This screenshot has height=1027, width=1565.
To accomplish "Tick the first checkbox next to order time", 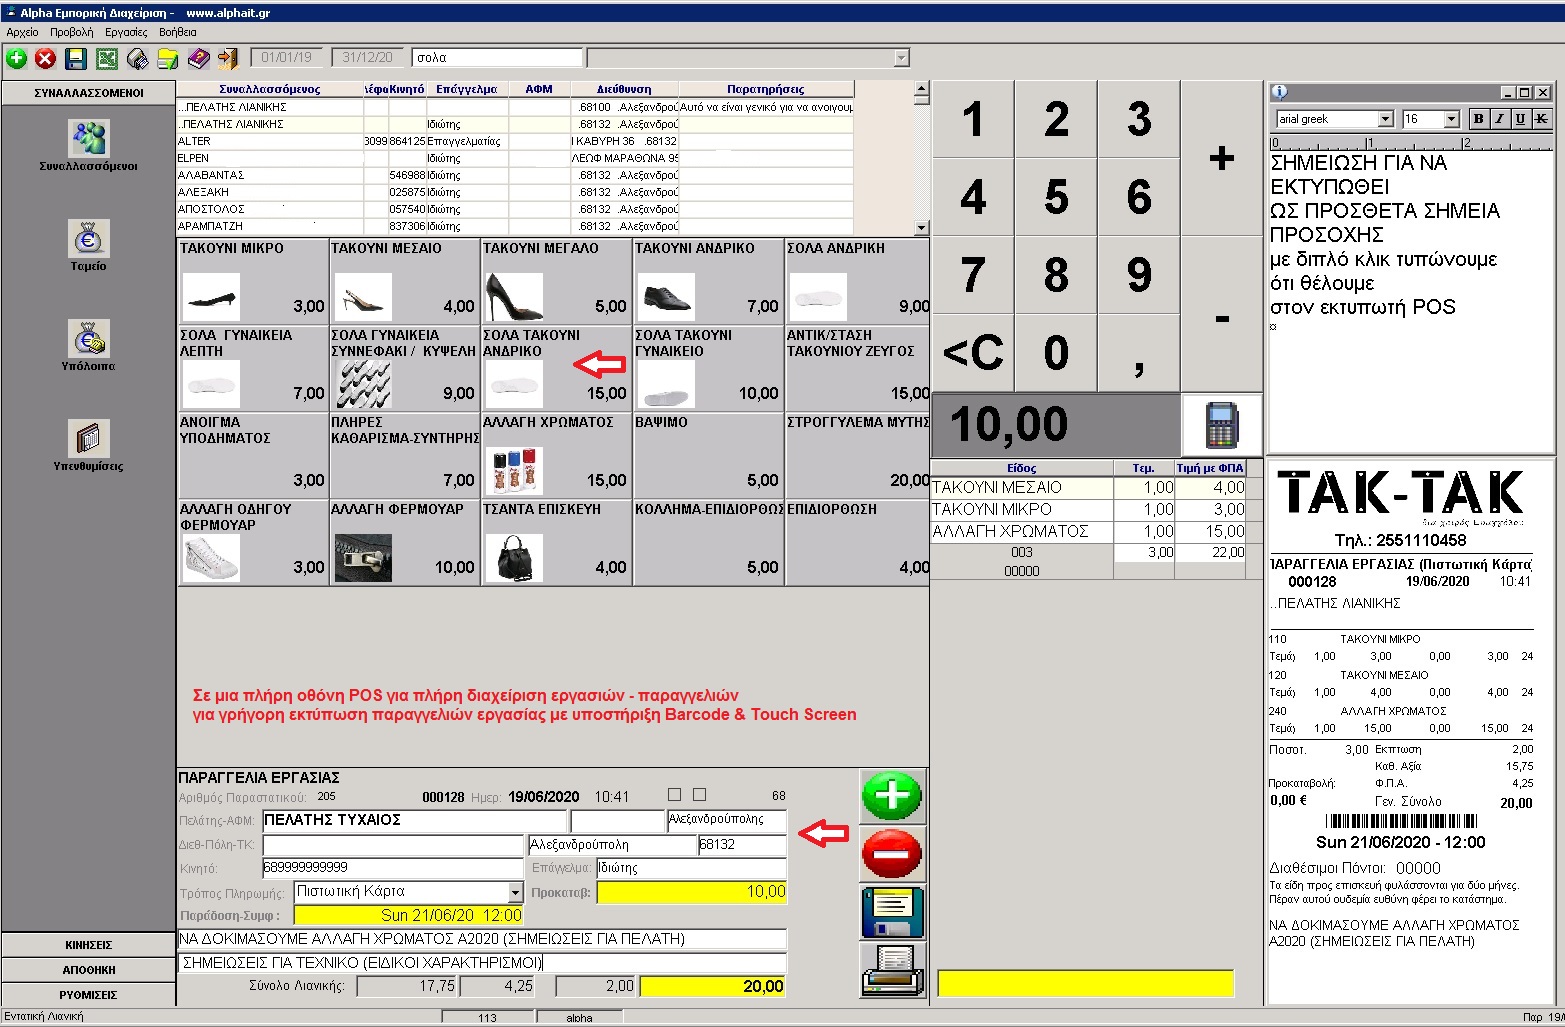I will pos(674,795).
